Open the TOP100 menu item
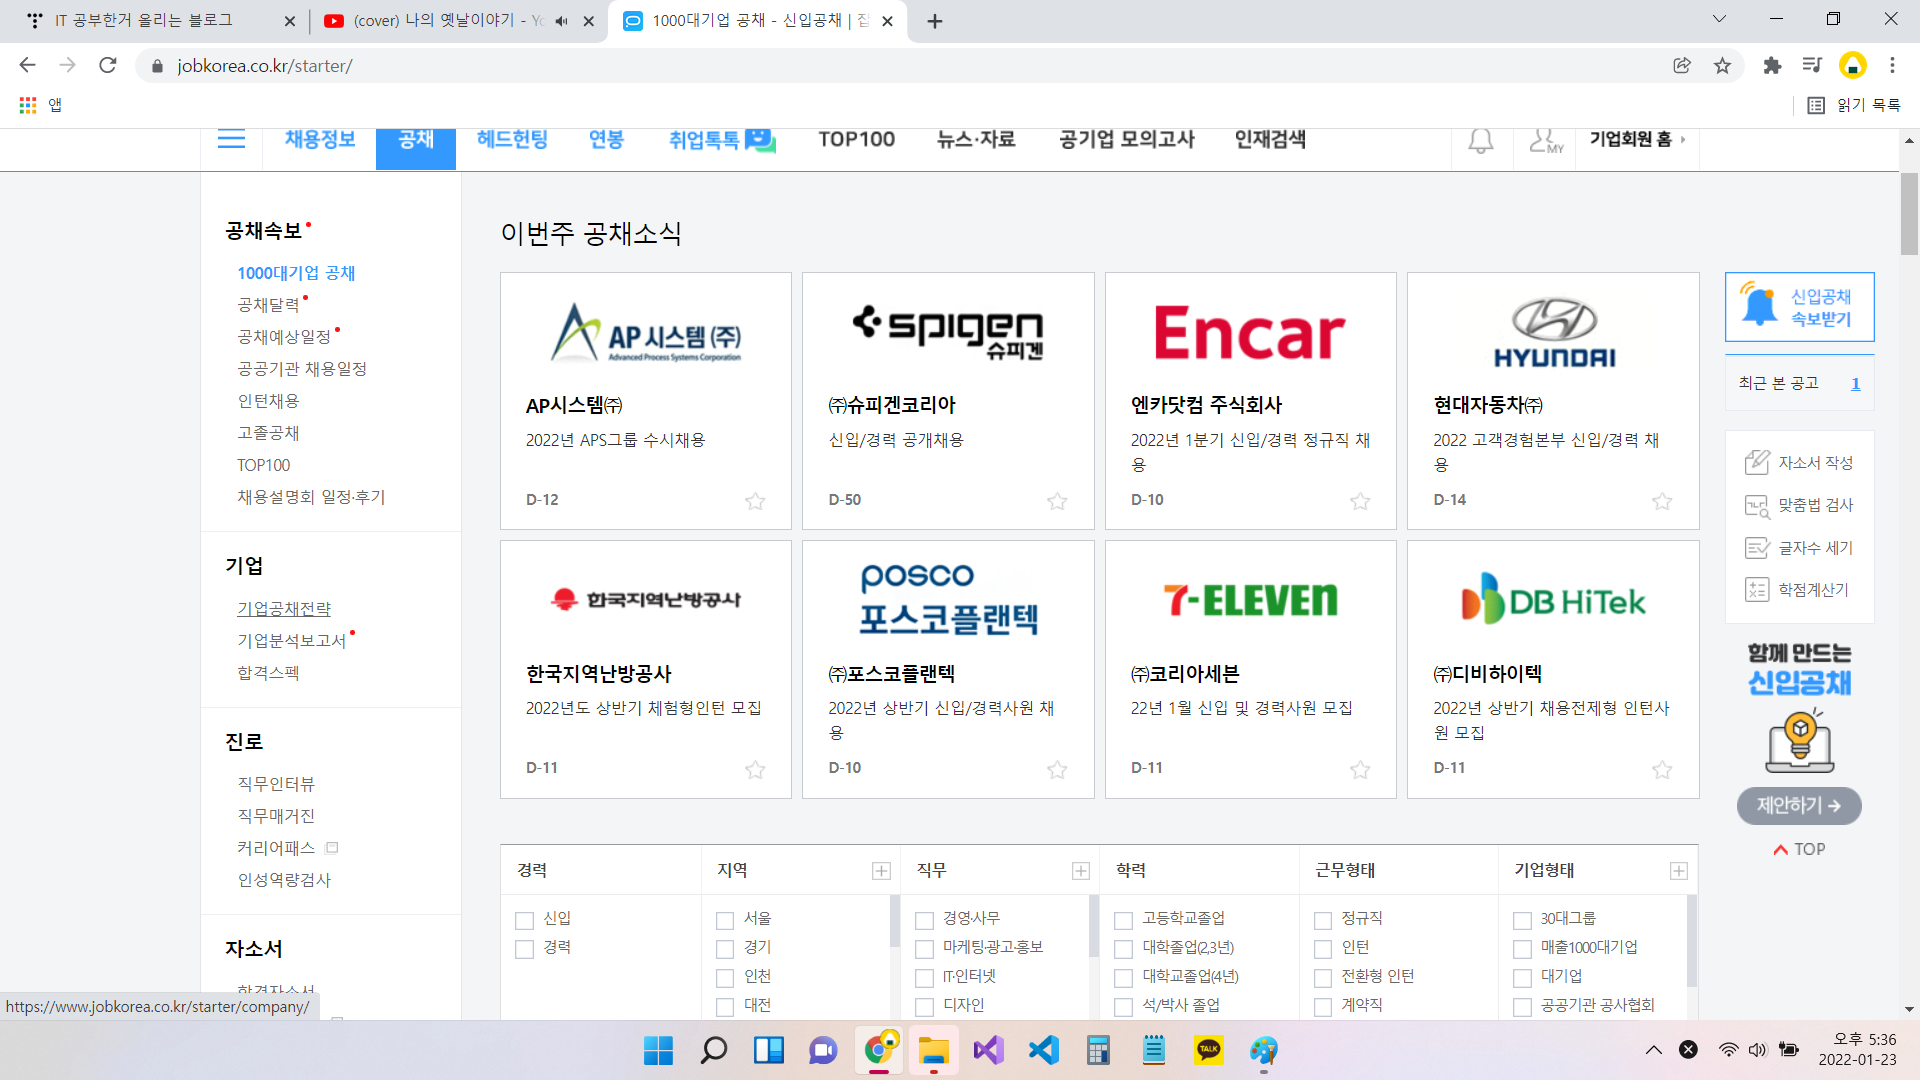Image resolution: width=1920 pixels, height=1080 pixels. [856, 140]
